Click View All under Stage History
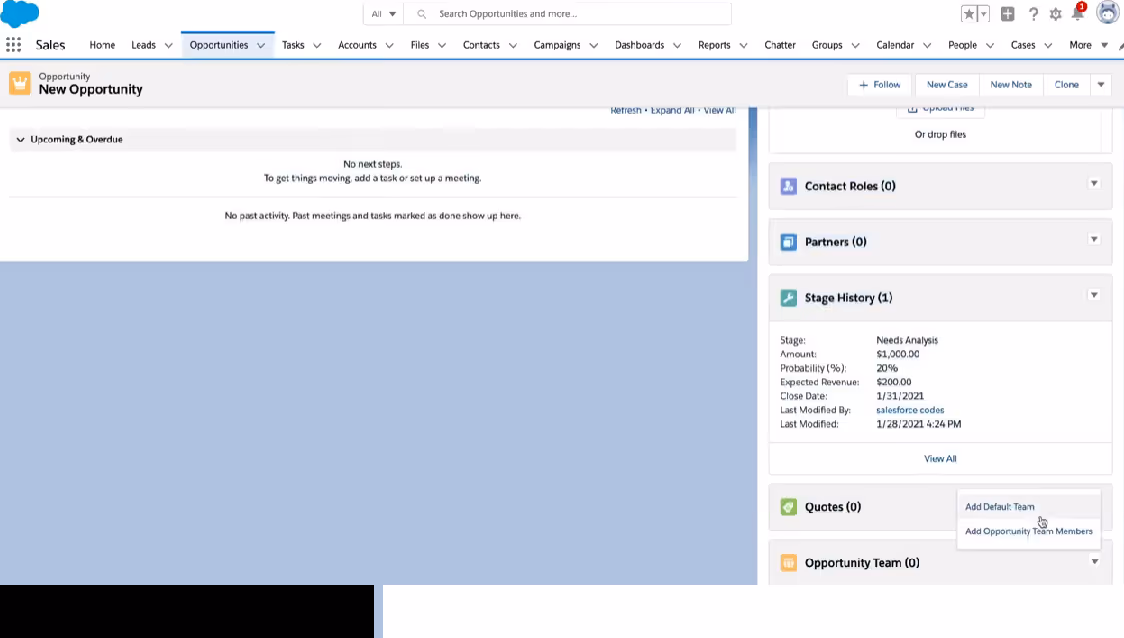1124x638 pixels. click(939, 458)
